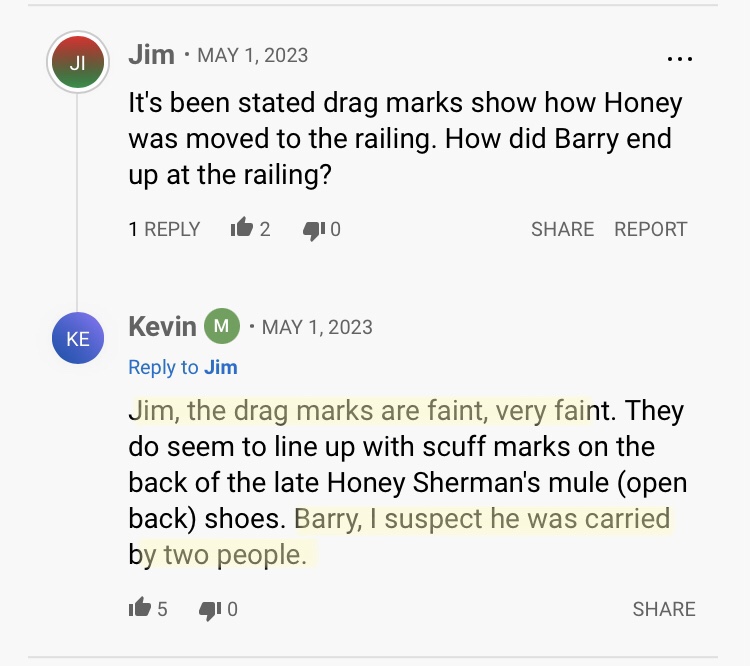
Task: Share Kevin's reply
Action: coord(663,608)
